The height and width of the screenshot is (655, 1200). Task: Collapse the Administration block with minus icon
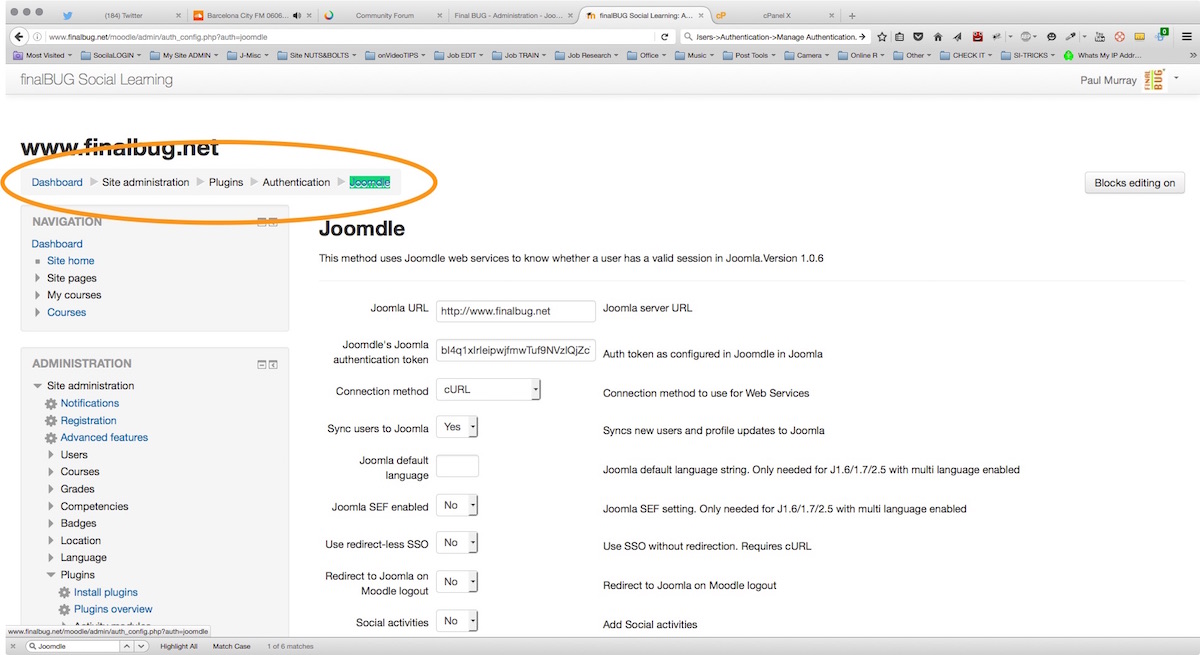(262, 365)
